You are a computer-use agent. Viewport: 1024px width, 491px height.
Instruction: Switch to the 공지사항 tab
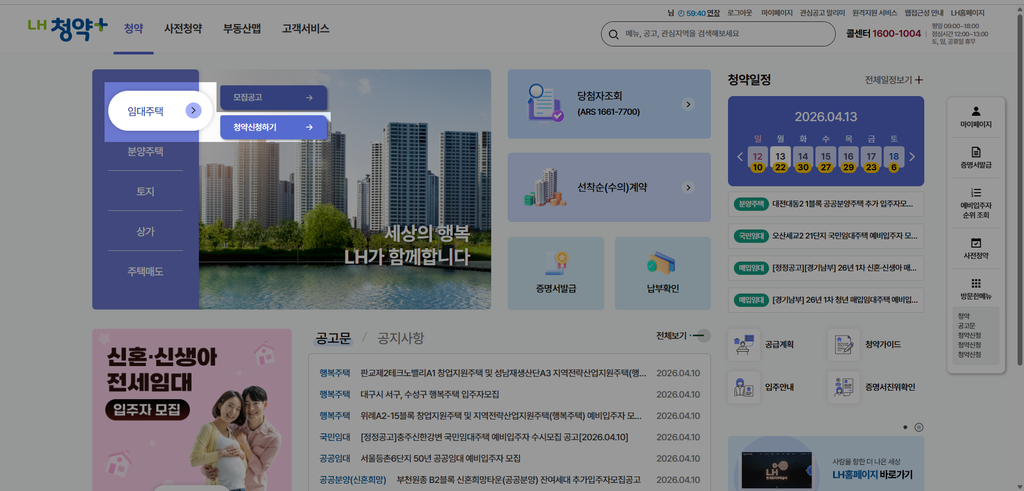[x=400, y=338]
